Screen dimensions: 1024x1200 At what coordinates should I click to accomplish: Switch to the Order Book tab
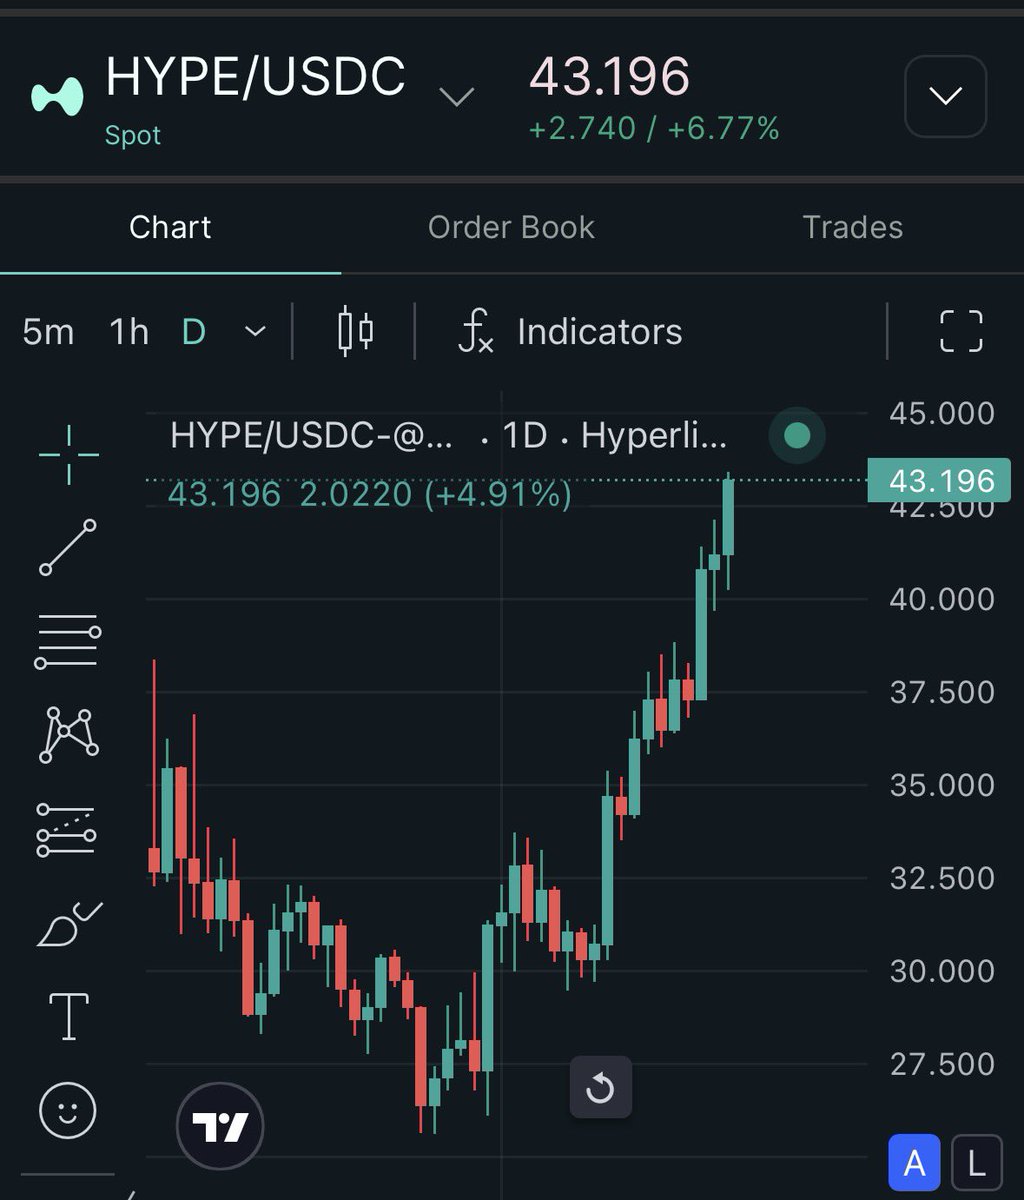pyautogui.click(x=511, y=227)
